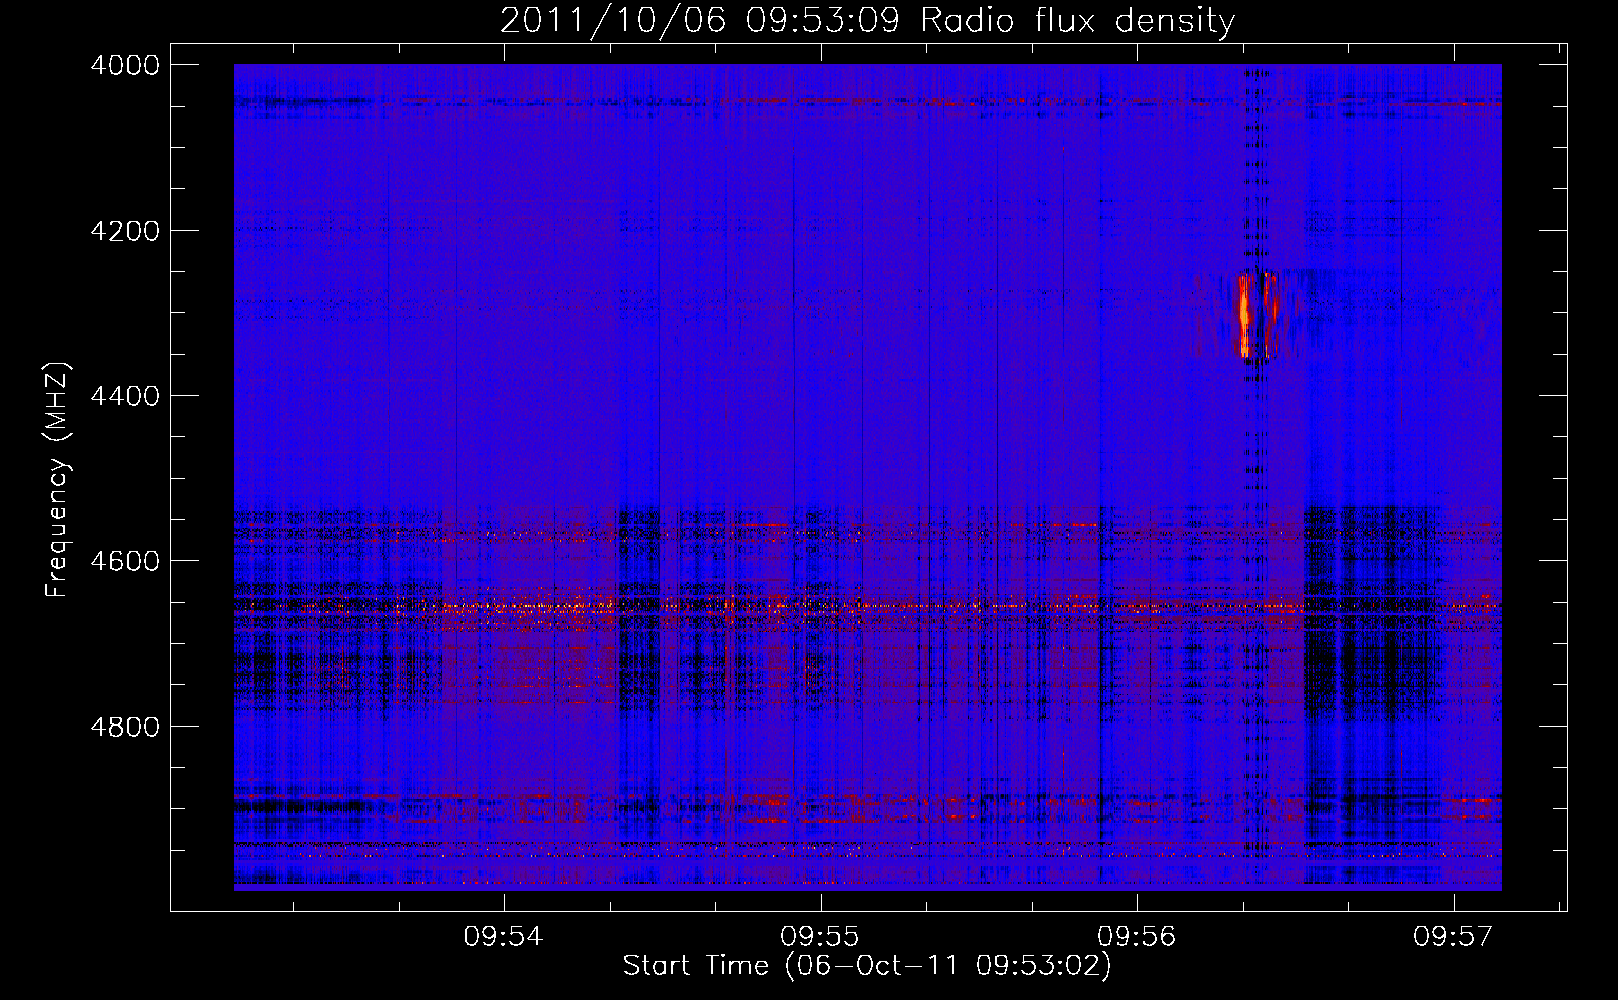The image size is (1618, 1000).
Task: Click the 4400 frequency tick label
Action: point(125,396)
